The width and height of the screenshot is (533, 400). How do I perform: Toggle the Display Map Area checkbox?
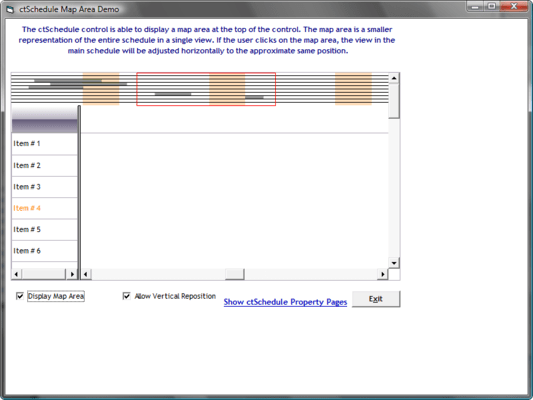pyautogui.click(x=20, y=296)
